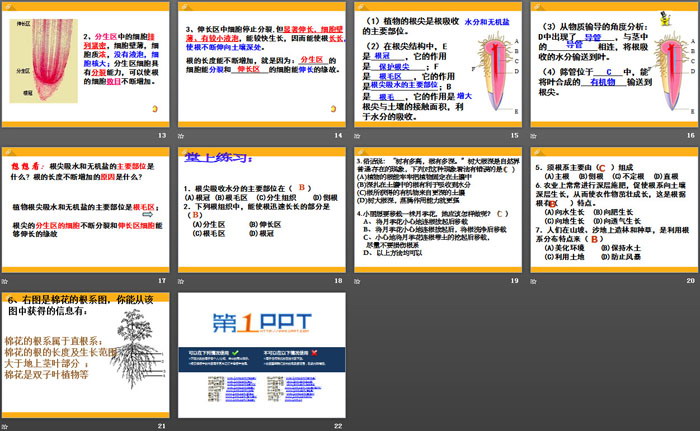Click slide number 19 label
This screenshot has height=431, width=700.
pyautogui.click(x=514, y=280)
